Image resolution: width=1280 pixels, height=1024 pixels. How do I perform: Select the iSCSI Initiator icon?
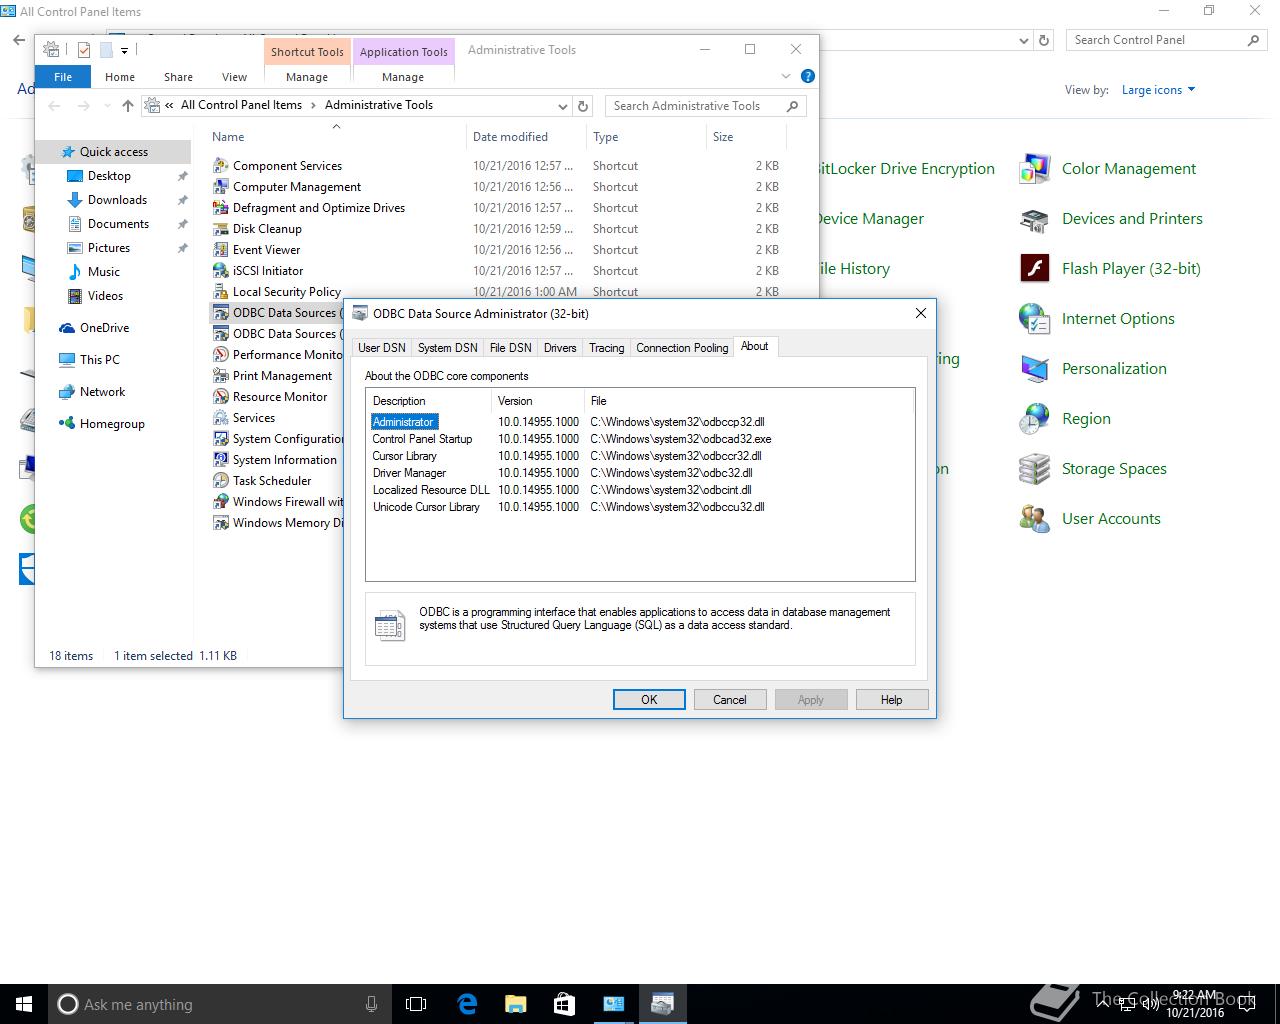221,271
